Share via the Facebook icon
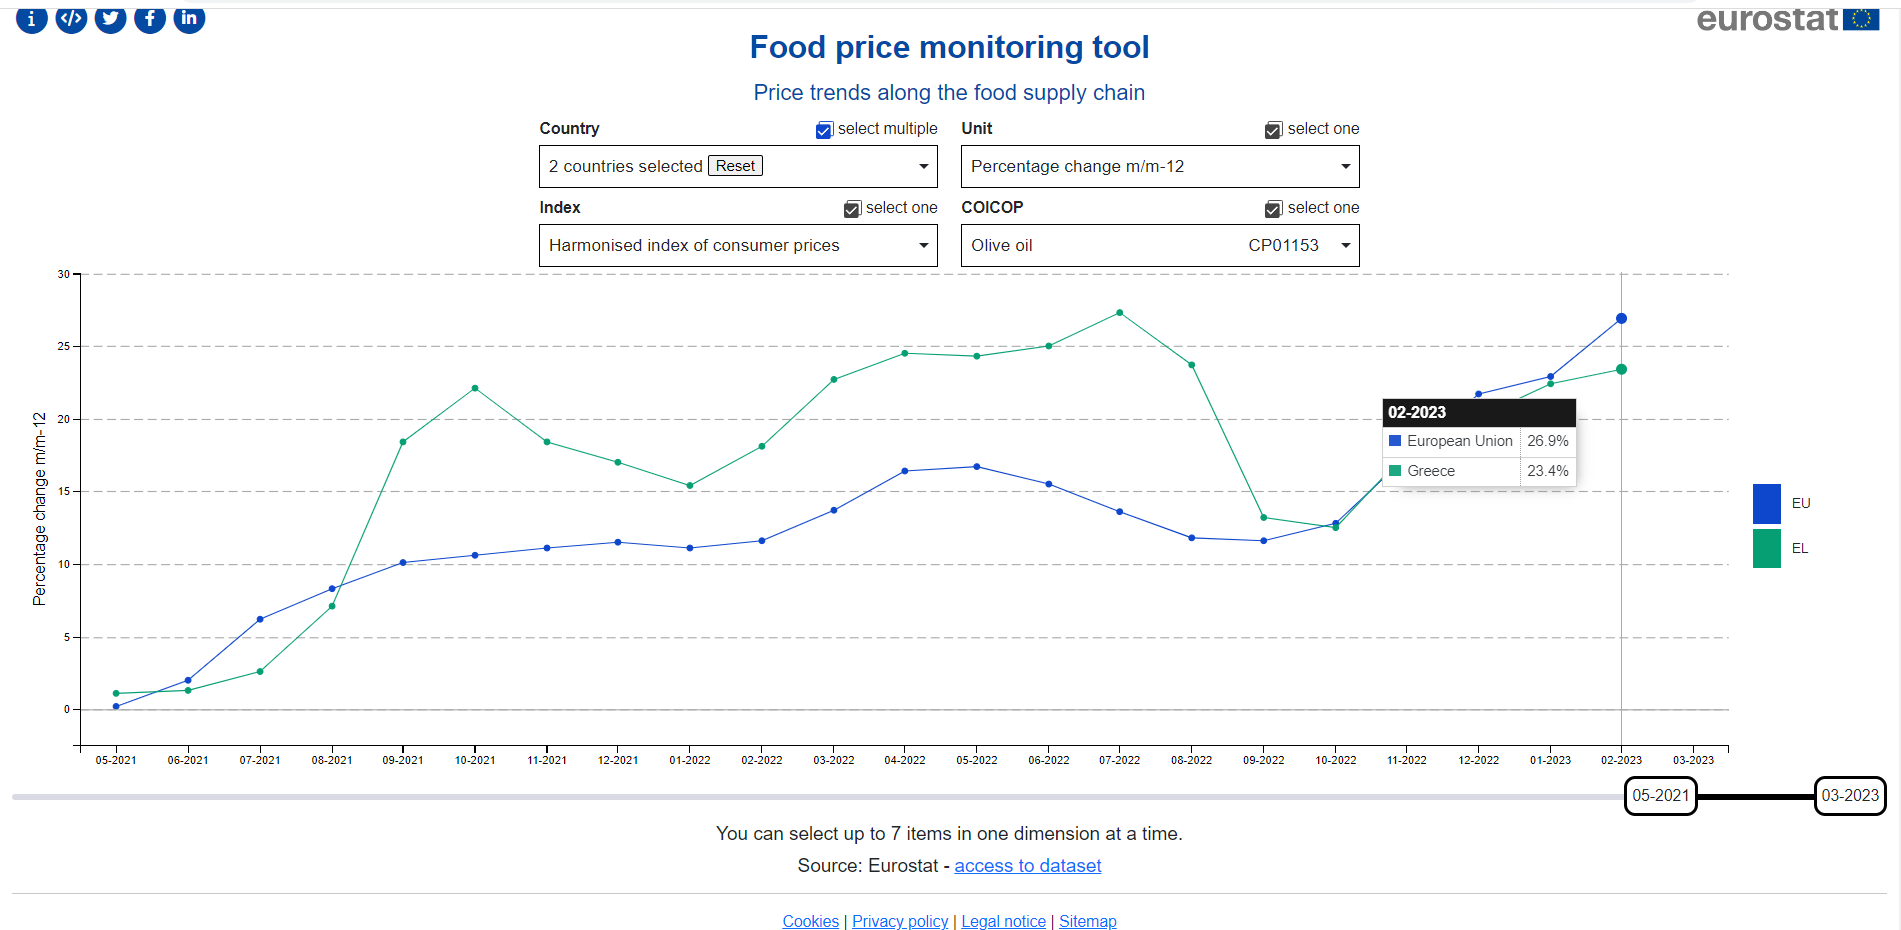The height and width of the screenshot is (930, 1901). pyautogui.click(x=150, y=19)
